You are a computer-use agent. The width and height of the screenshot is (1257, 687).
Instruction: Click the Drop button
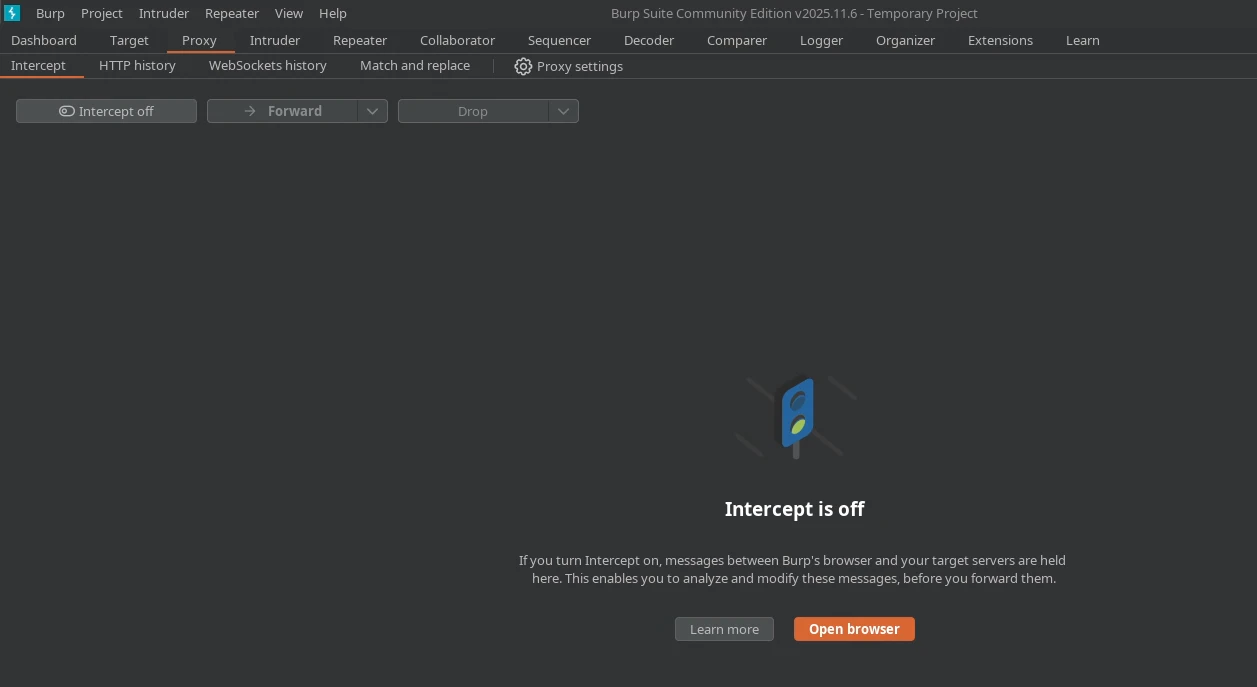point(473,111)
